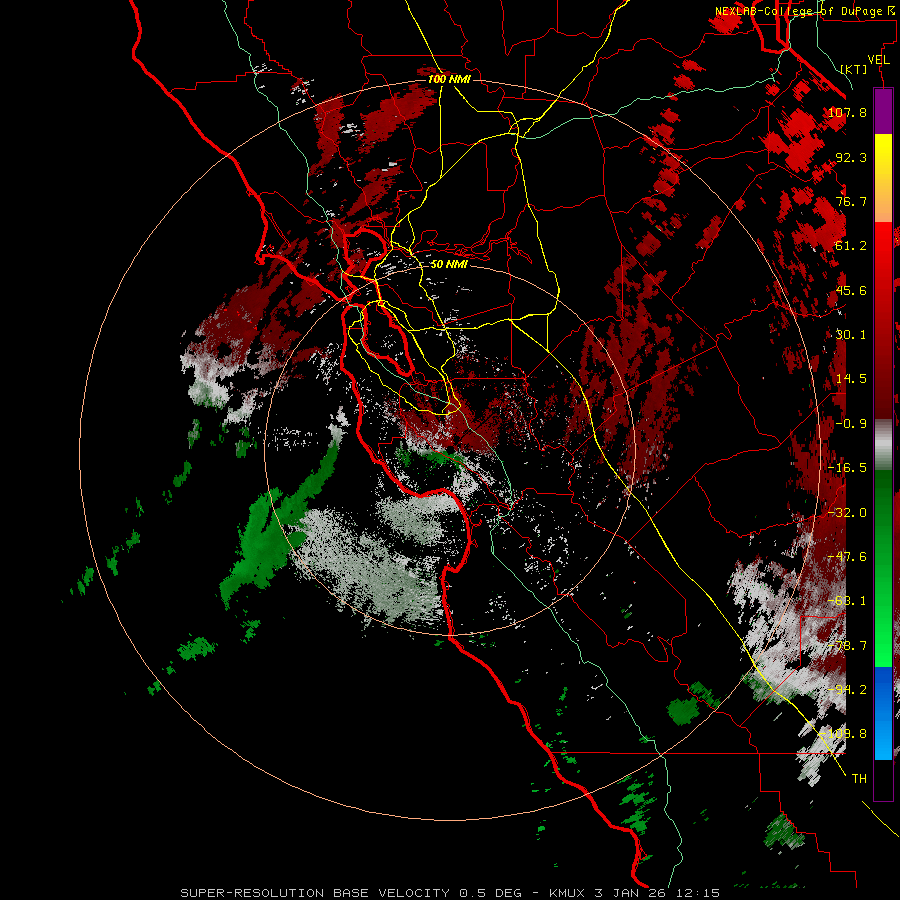900x900 pixels.
Task: Click the VEL legend title
Action: [x=878, y=60]
